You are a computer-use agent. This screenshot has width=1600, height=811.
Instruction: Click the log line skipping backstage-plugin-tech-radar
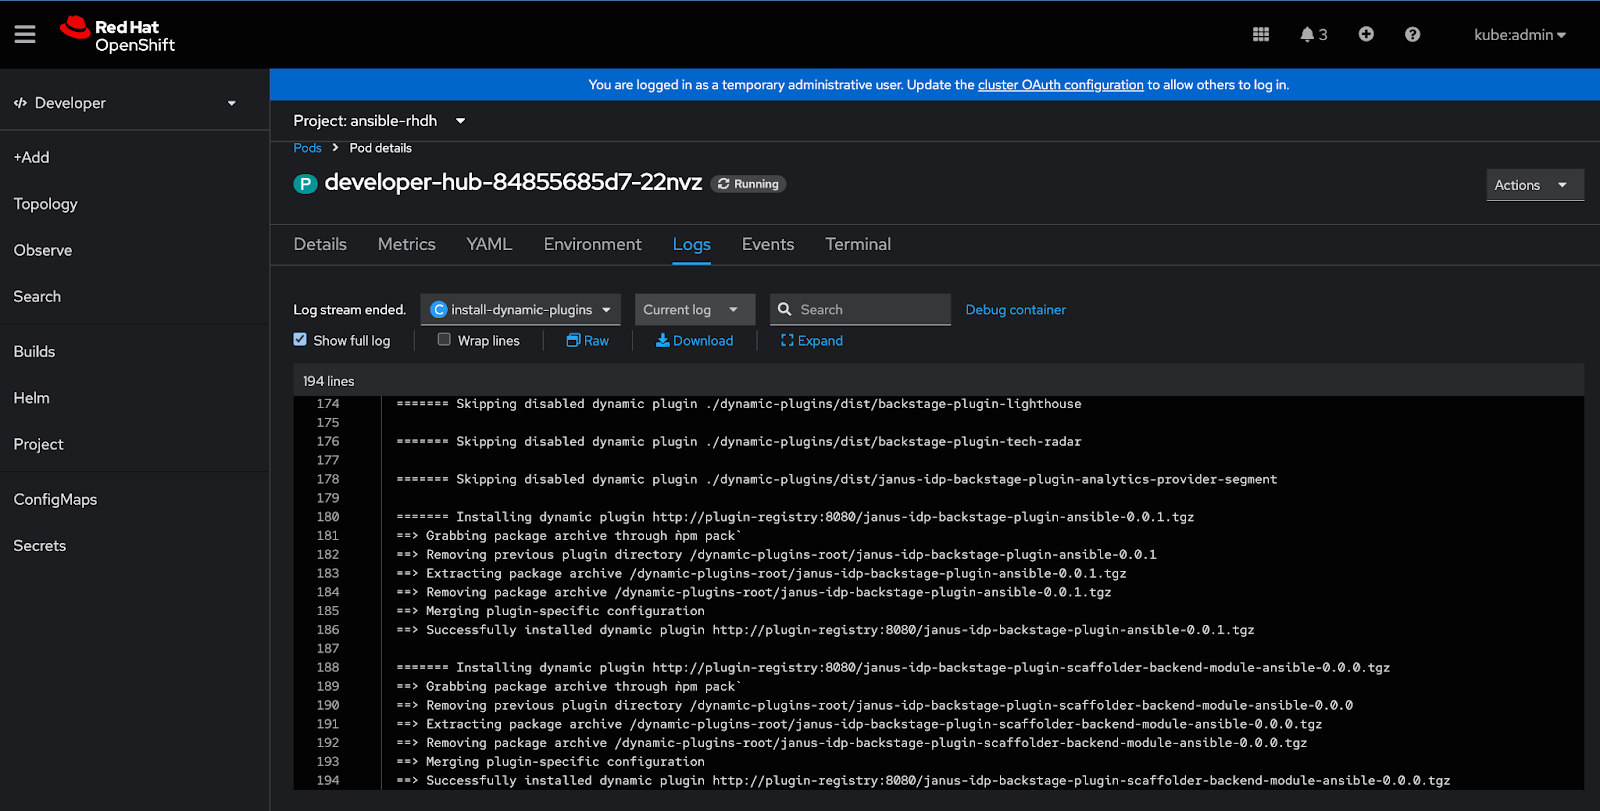[x=739, y=442]
